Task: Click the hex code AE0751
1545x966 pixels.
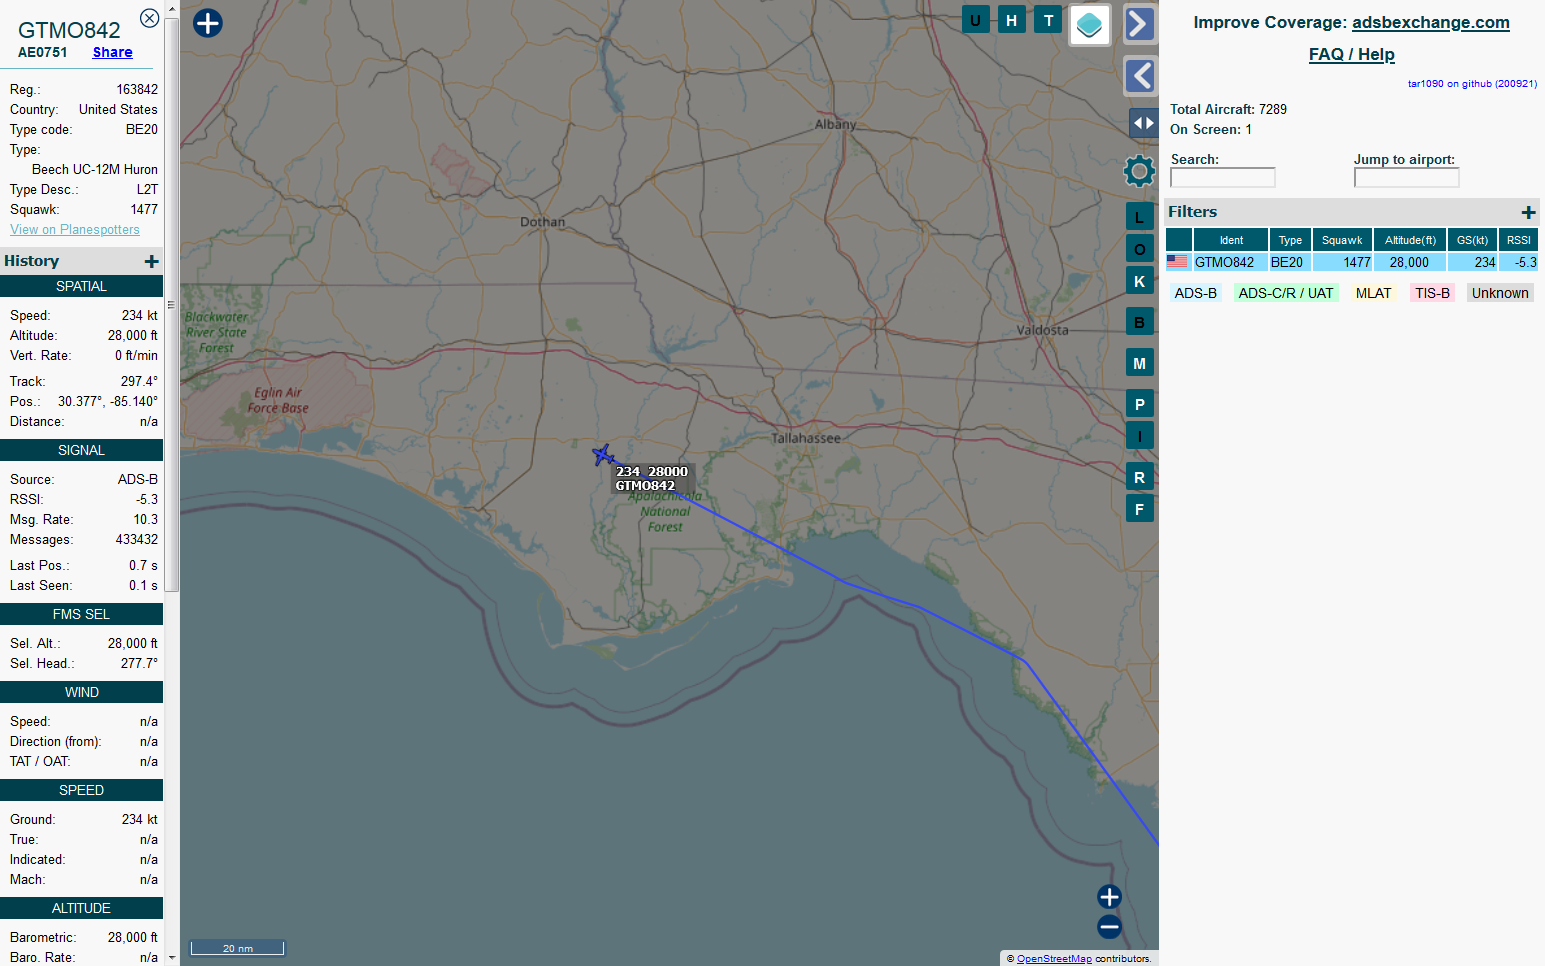Action: pos(43,52)
